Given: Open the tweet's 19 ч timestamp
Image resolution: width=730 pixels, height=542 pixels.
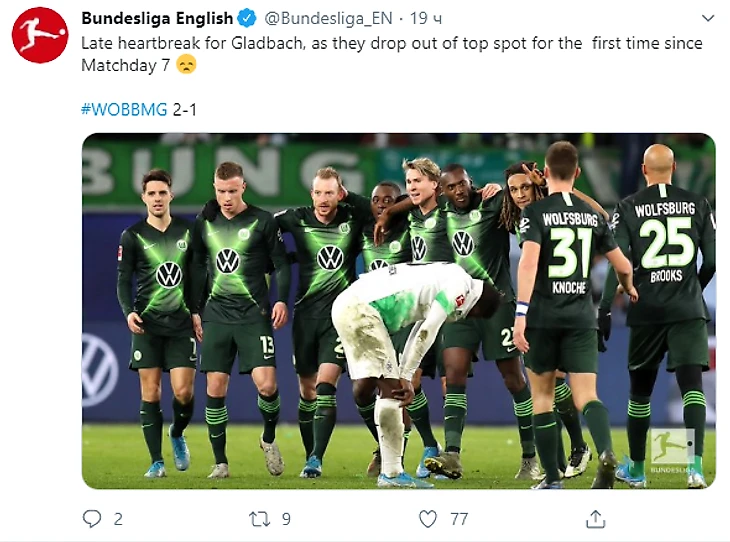Looking at the screenshot, I should pyautogui.click(x=426, y=19).
